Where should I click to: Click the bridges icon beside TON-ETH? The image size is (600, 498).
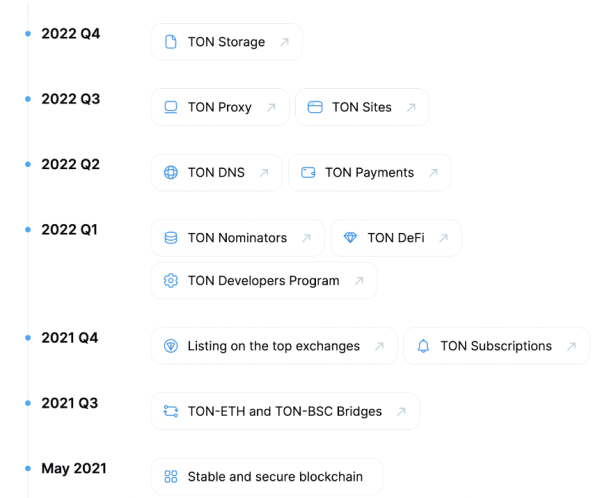click(x=170, y=411)
